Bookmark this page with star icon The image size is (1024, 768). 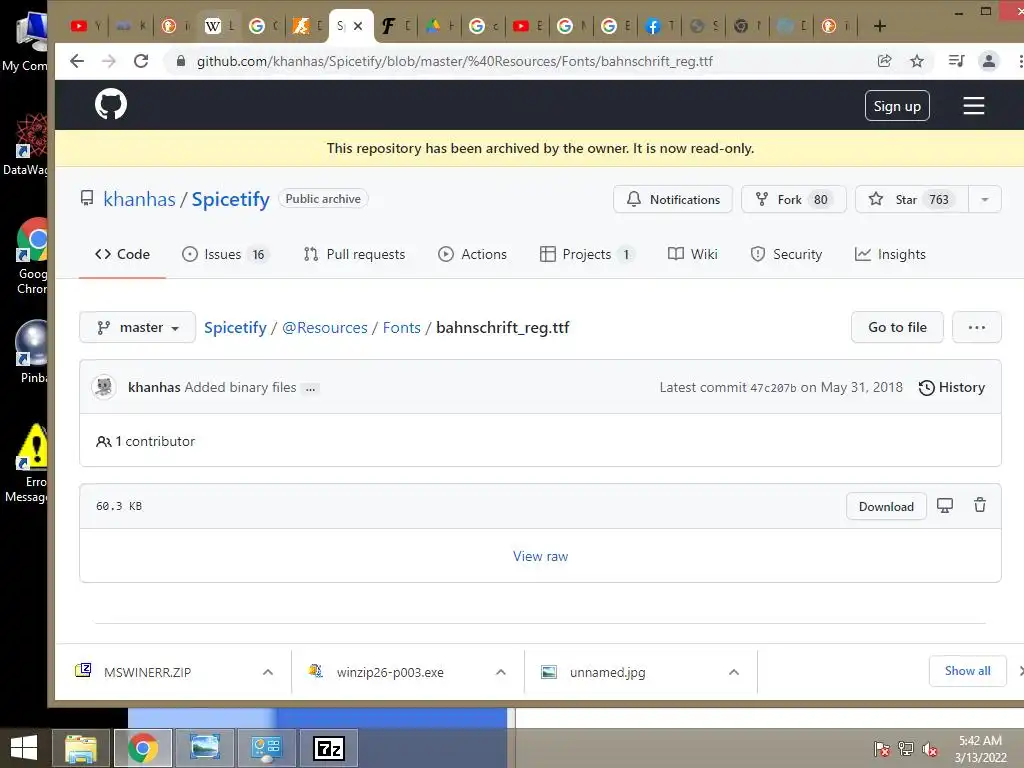(917, 61)
